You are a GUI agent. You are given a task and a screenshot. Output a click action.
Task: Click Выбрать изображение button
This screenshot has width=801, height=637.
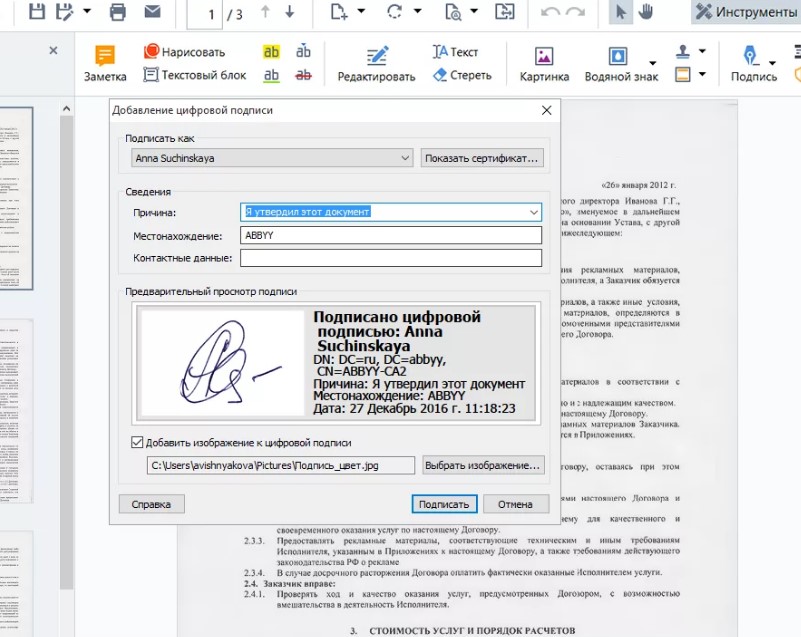(x=482, y=465)
